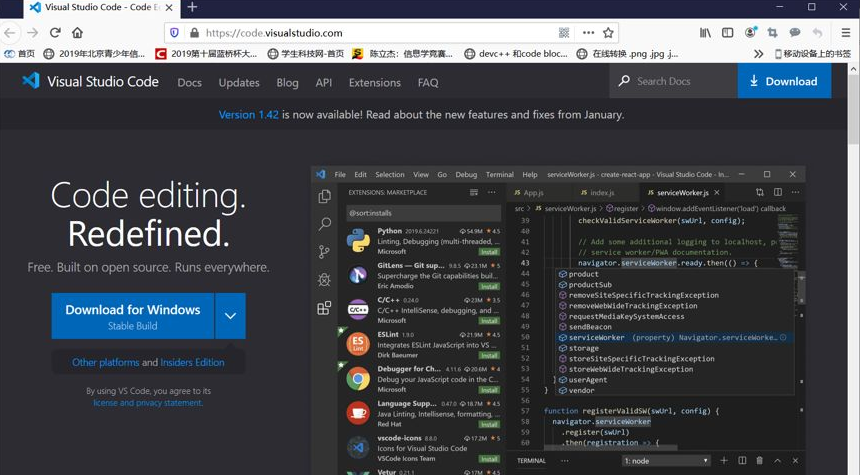Expand the download options arrow beside Download for Windows
This screenshot has height=475, width=860.
[x=230, y=316]
